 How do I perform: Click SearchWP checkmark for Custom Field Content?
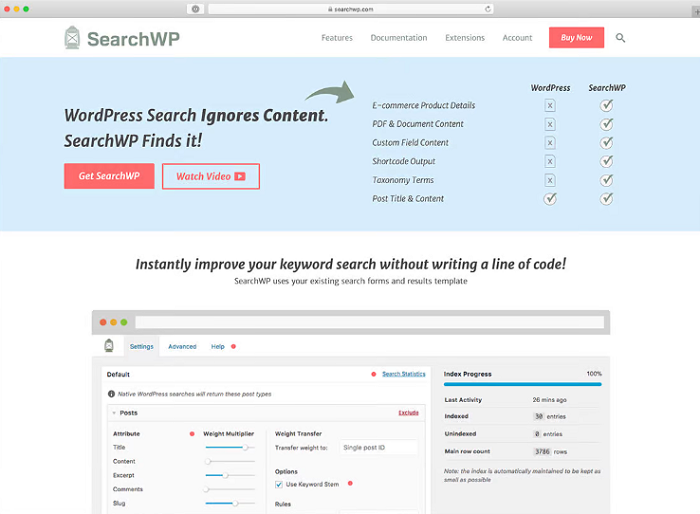(606, 142)
